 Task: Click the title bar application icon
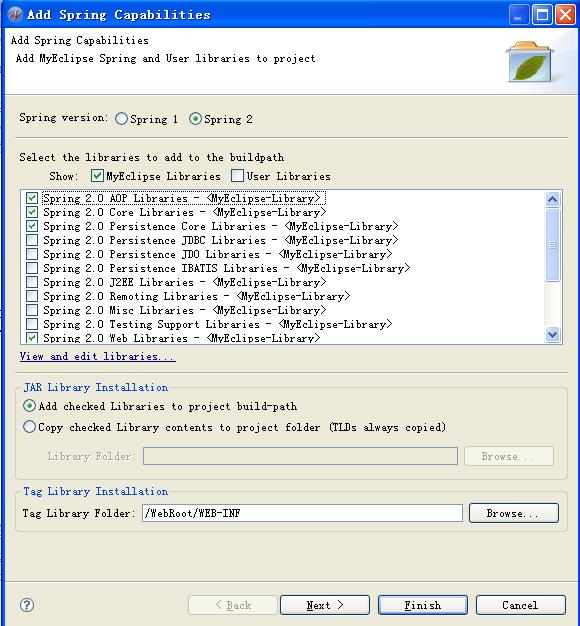point(15,14)
